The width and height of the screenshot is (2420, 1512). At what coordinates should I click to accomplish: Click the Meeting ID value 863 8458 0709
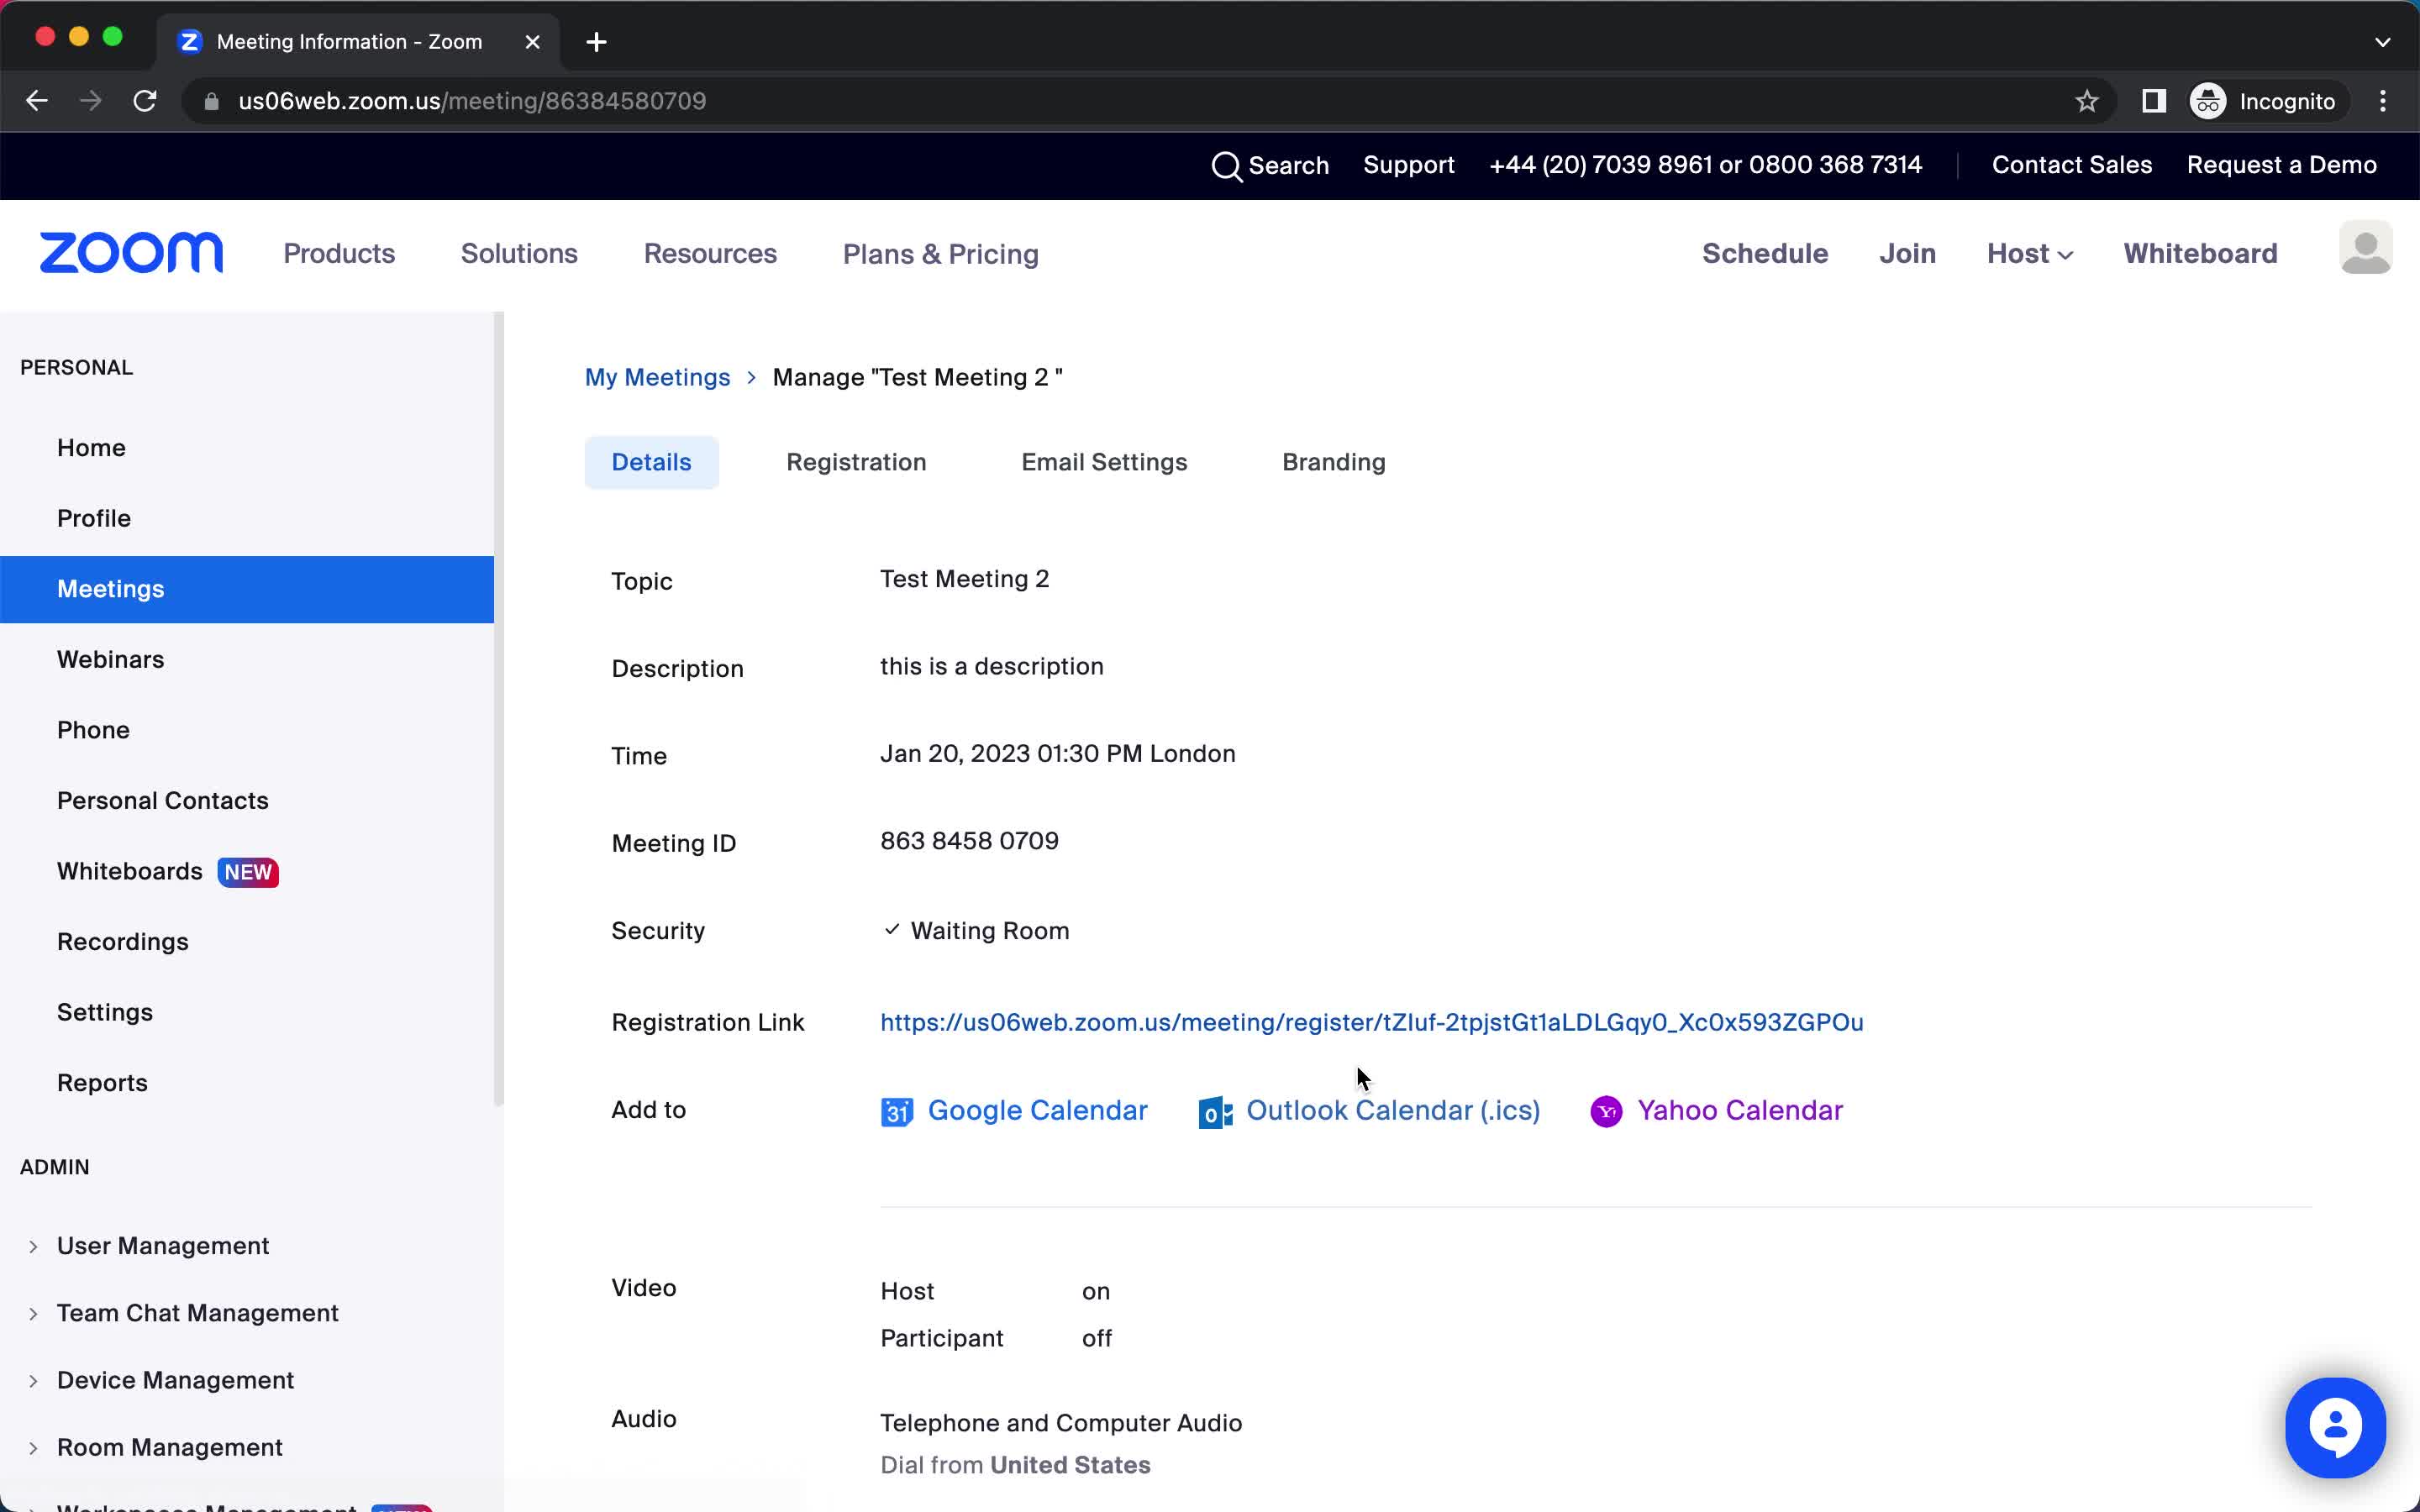coord(969,841)
